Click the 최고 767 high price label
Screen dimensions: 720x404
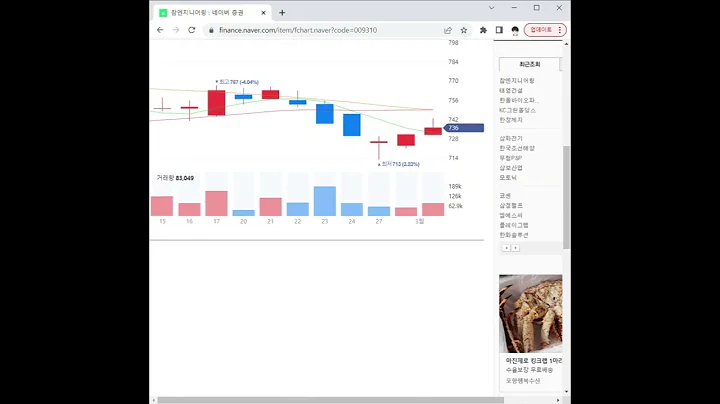(x=237, y=82)
